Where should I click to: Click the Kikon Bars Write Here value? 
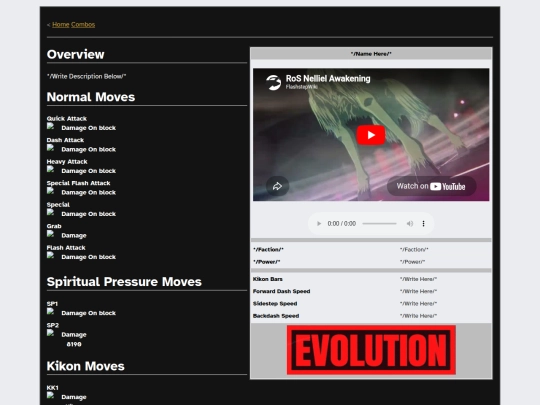[418, 279]
